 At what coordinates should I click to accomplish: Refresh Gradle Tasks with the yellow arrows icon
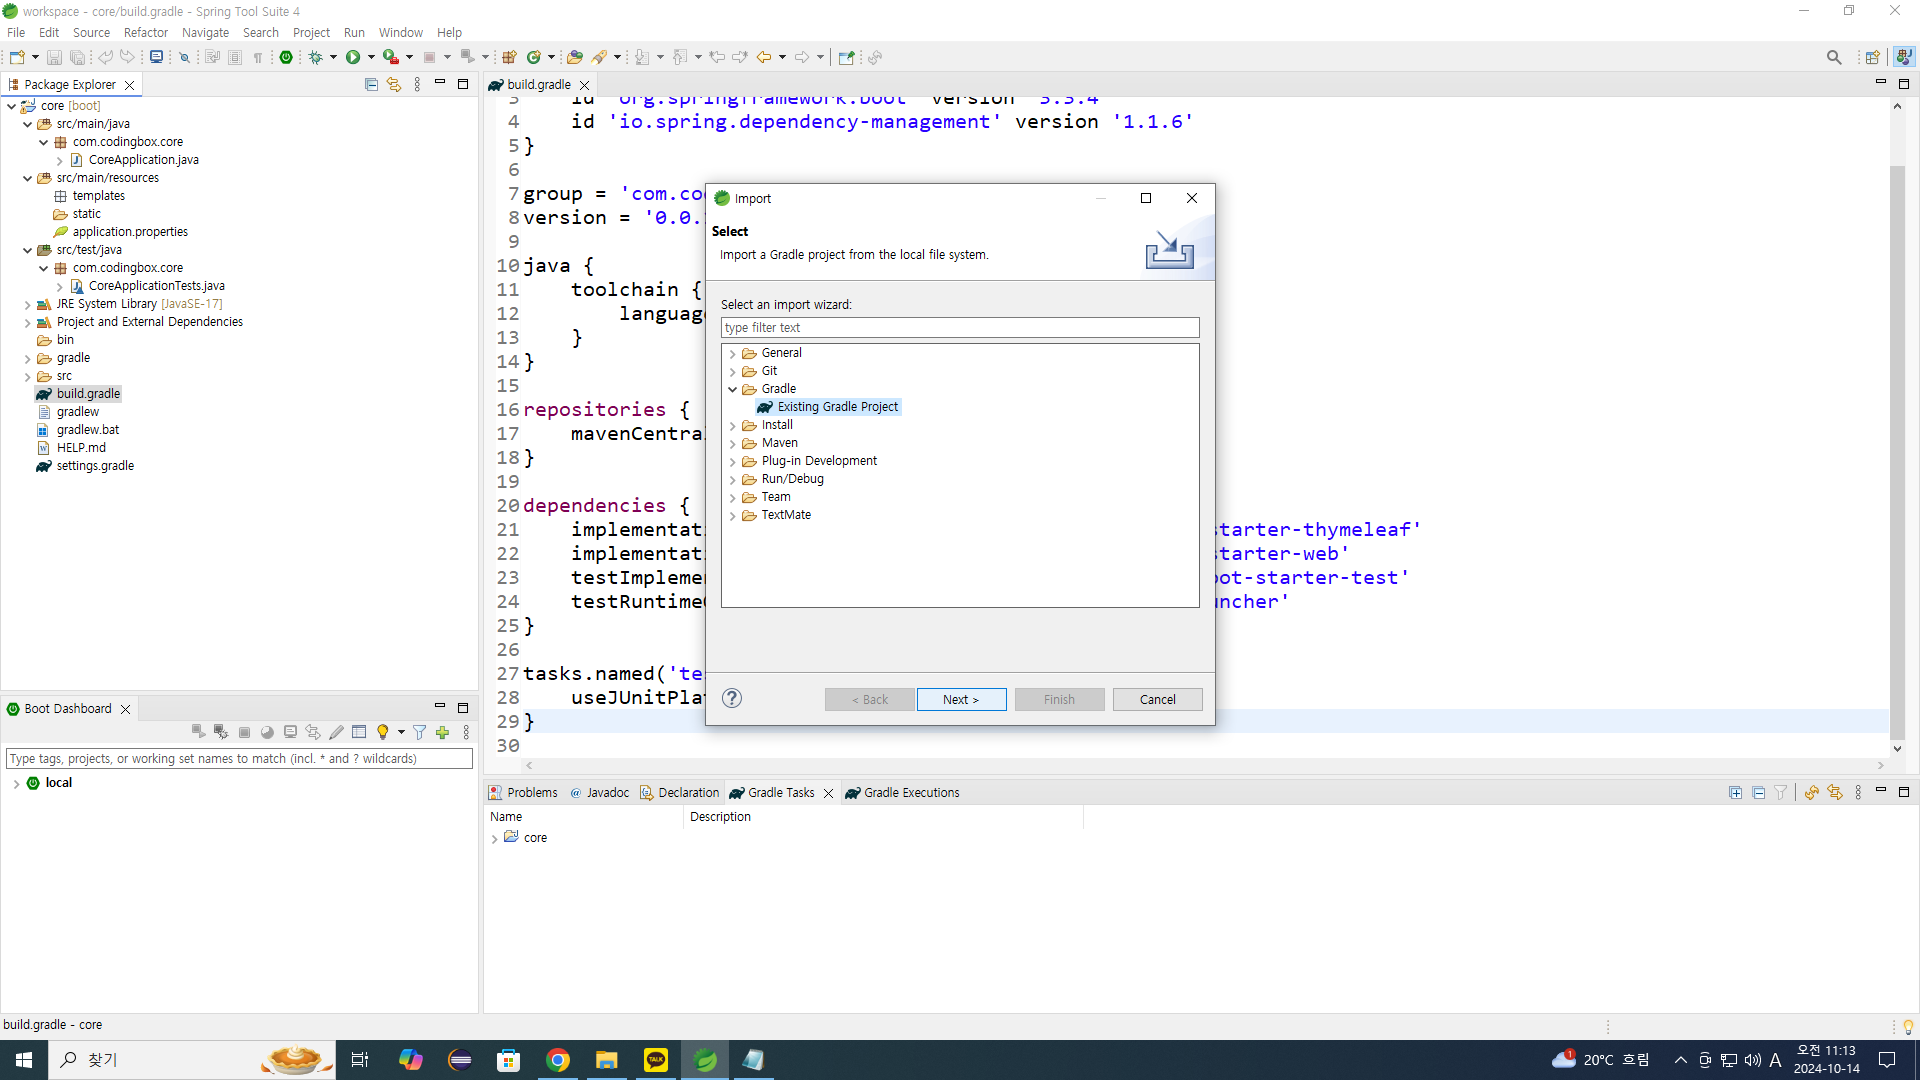coord(1811,793)
